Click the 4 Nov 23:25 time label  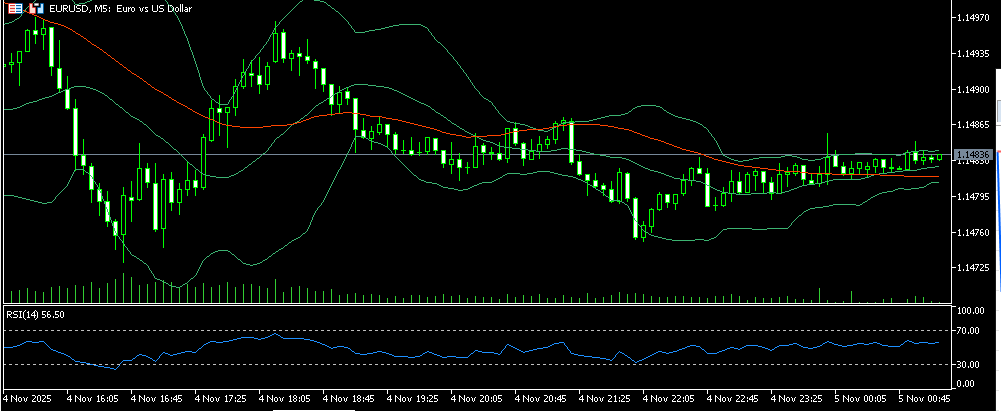[797, 397]
